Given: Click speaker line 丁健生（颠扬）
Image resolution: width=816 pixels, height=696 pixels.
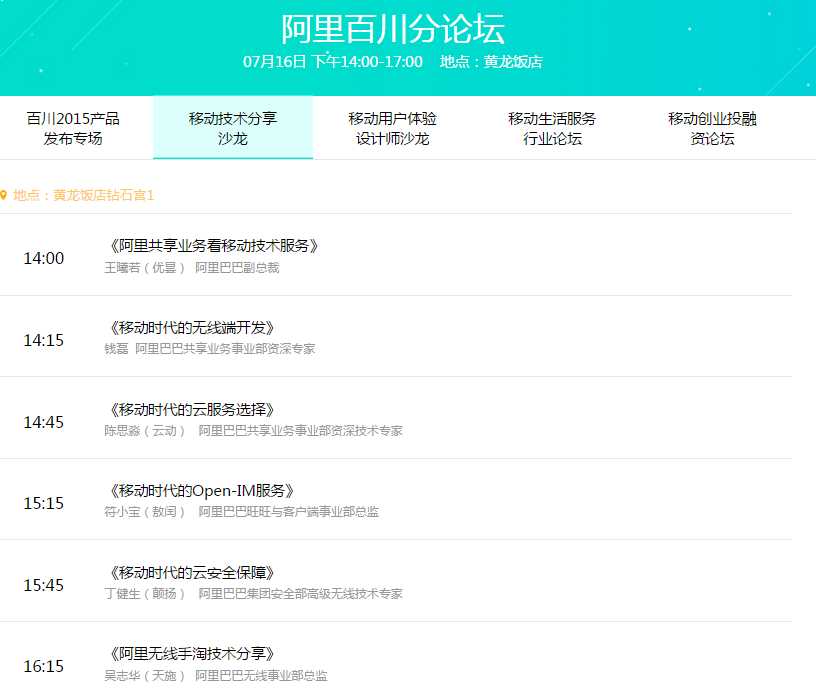Looking at the screenshot, I should 145,593.
